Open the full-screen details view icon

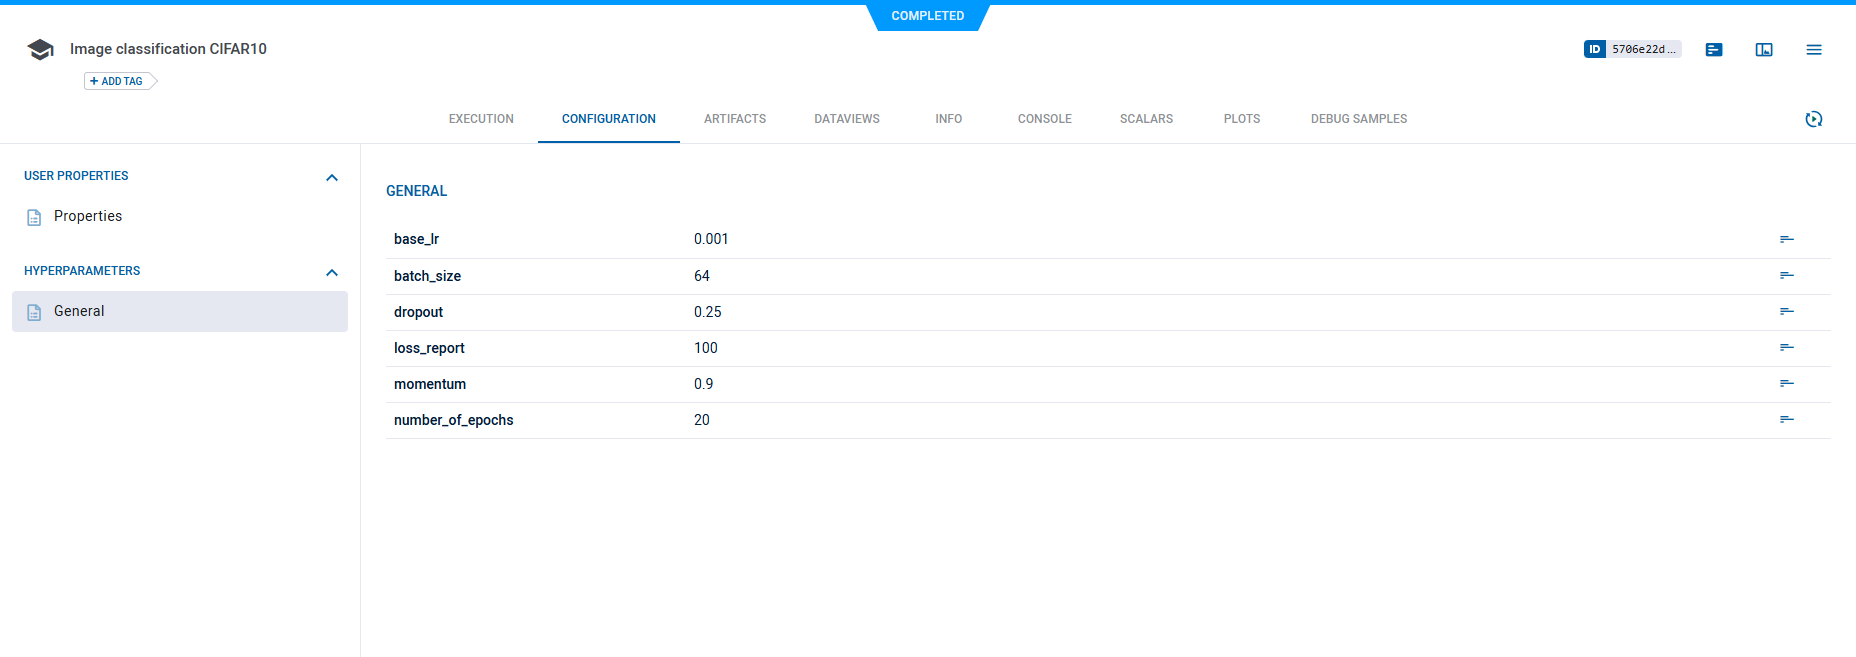click(1764, 50)
